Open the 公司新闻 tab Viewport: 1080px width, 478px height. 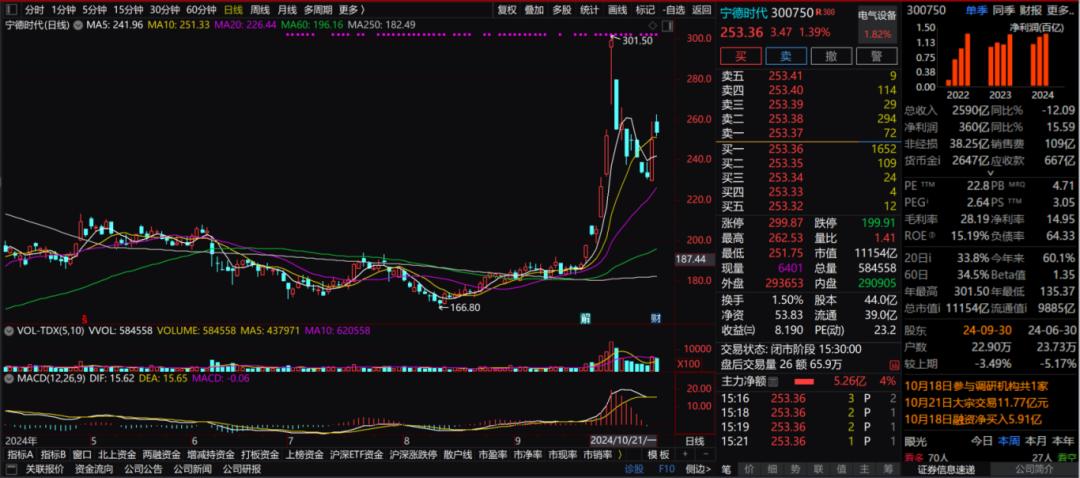(x=192, y=469)
